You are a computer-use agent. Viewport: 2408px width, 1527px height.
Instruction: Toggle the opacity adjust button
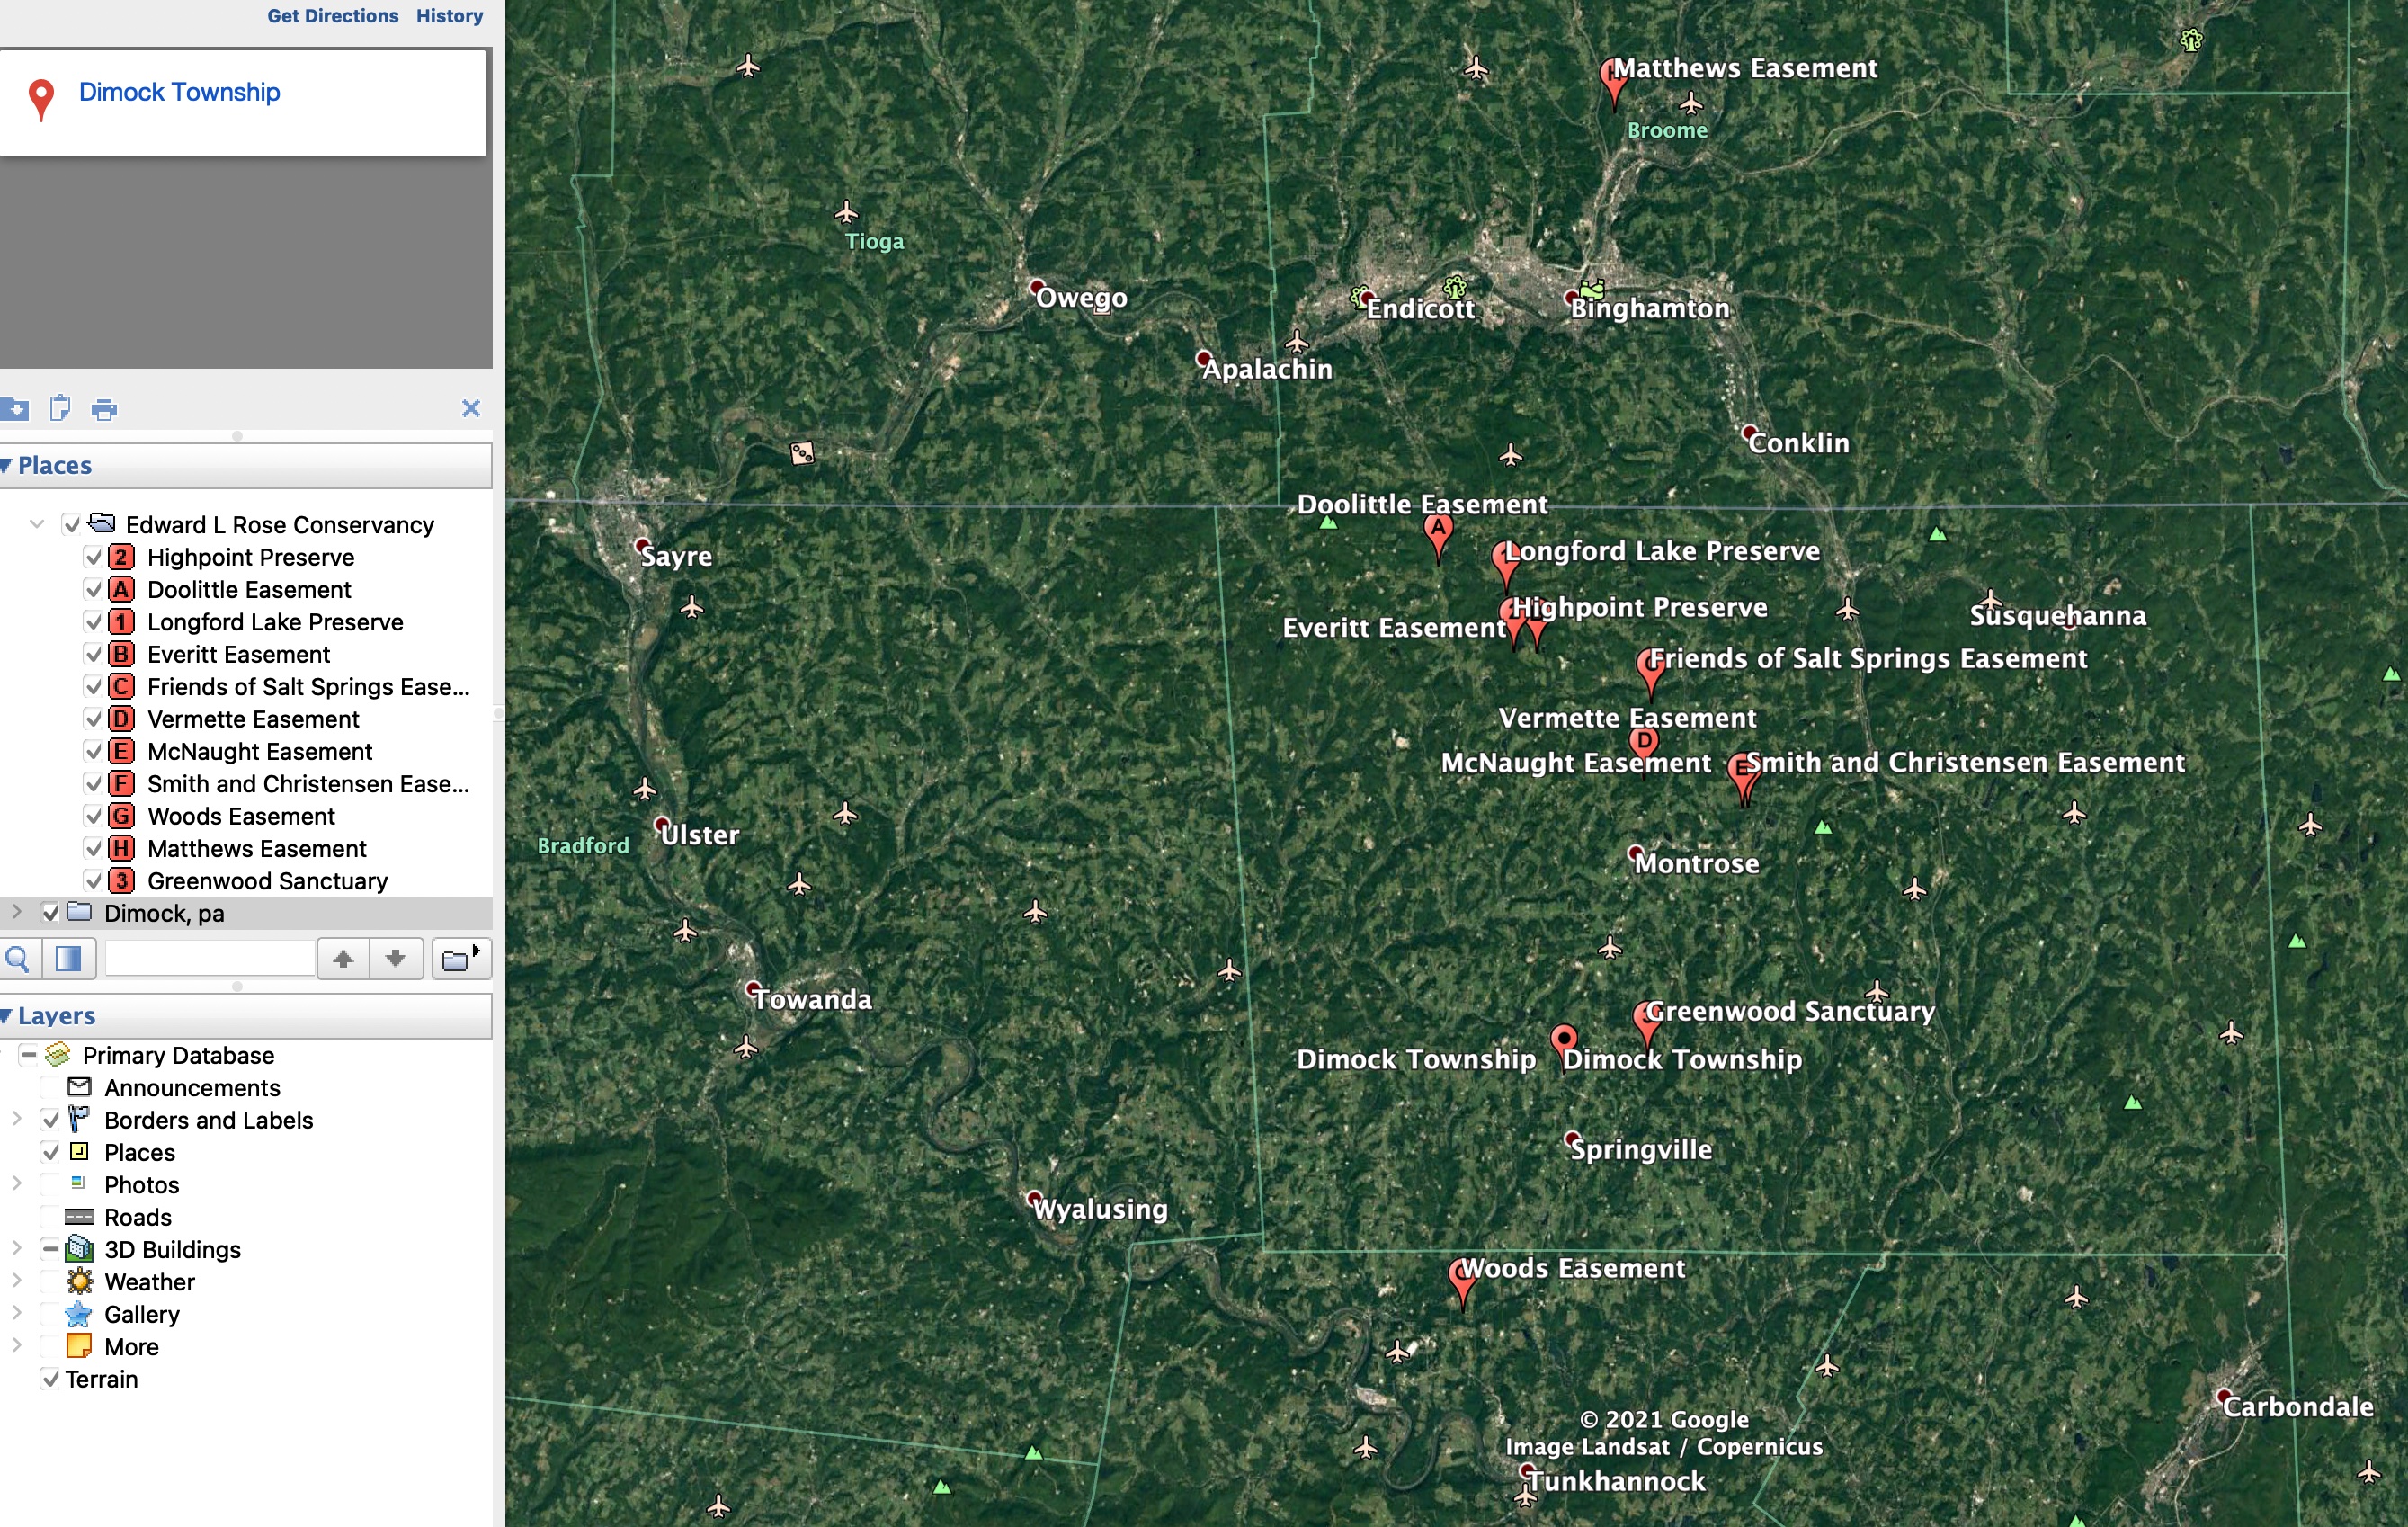tap(68, 959)
